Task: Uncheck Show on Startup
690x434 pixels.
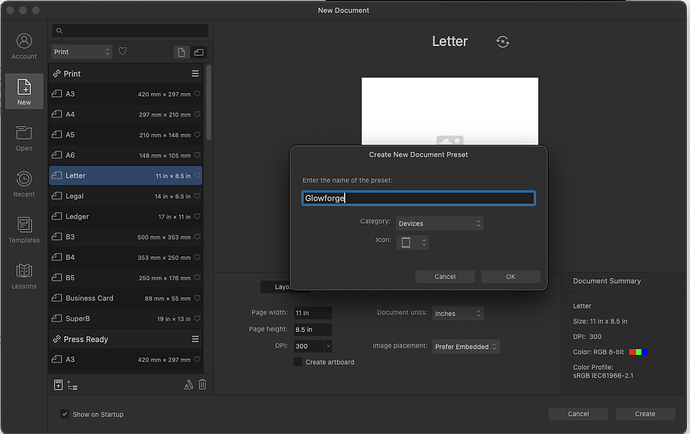Action: pyautogui.click(x=65, y=414)
